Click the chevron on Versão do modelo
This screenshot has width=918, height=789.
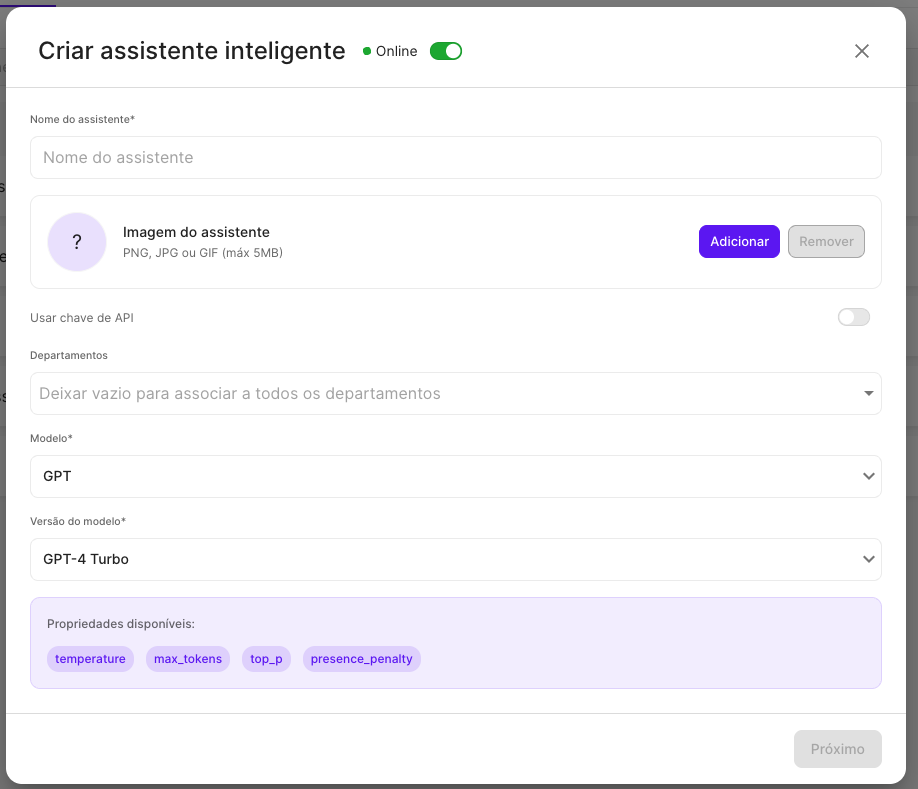[868, 560]
